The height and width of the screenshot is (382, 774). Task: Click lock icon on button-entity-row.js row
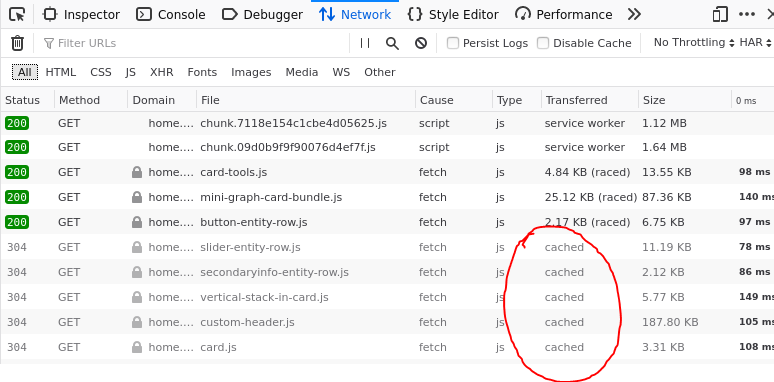[137, 223]
